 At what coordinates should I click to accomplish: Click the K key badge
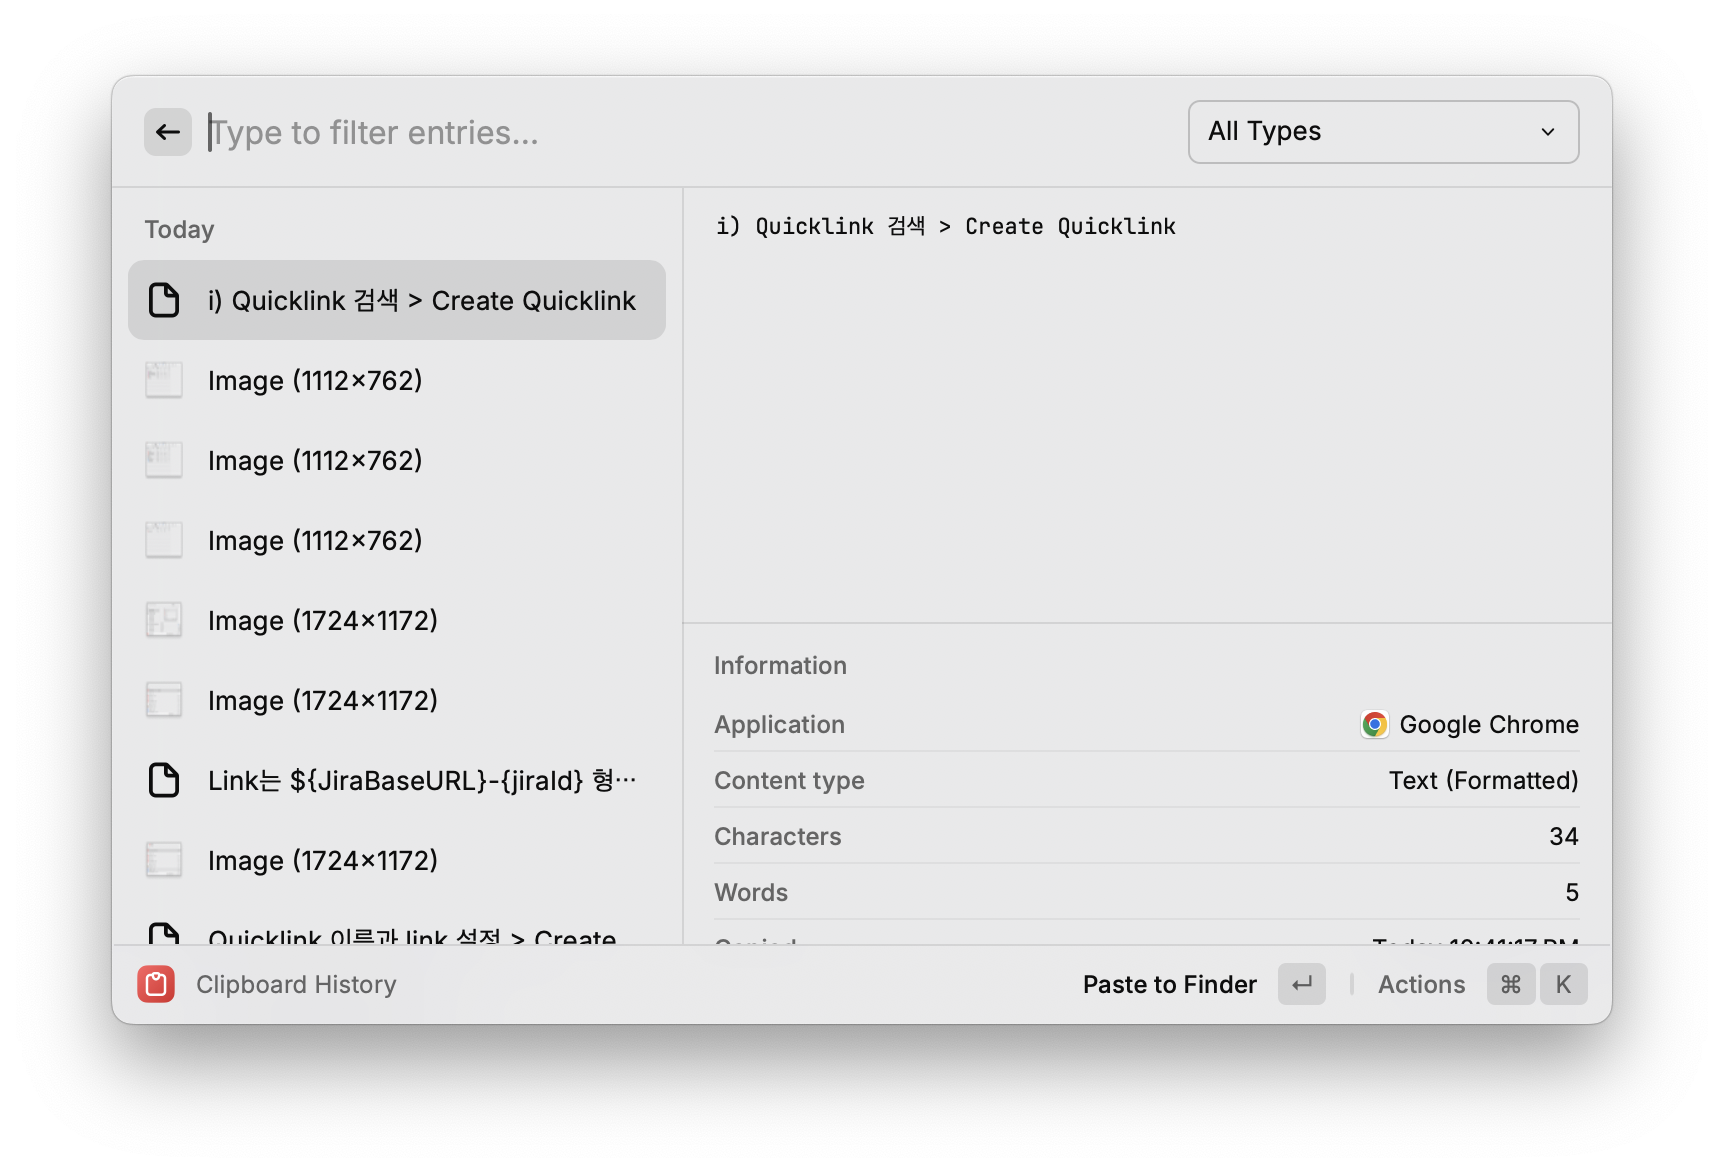pos(1563,984)
